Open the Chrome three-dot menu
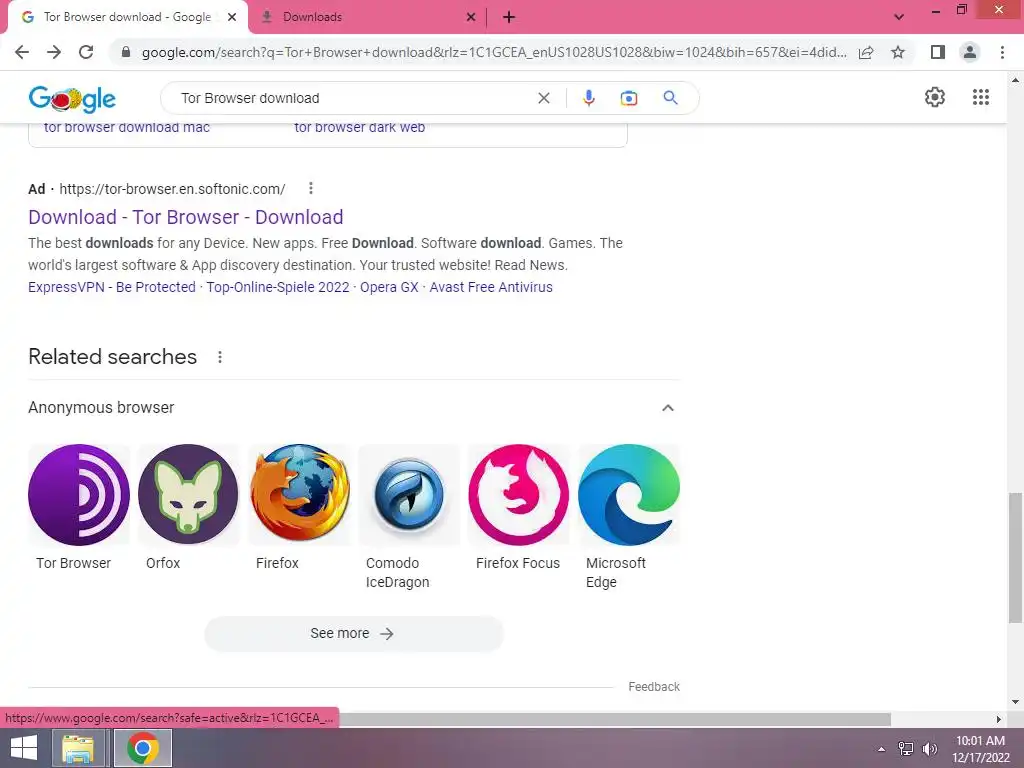 click(x=1002, y=52)
